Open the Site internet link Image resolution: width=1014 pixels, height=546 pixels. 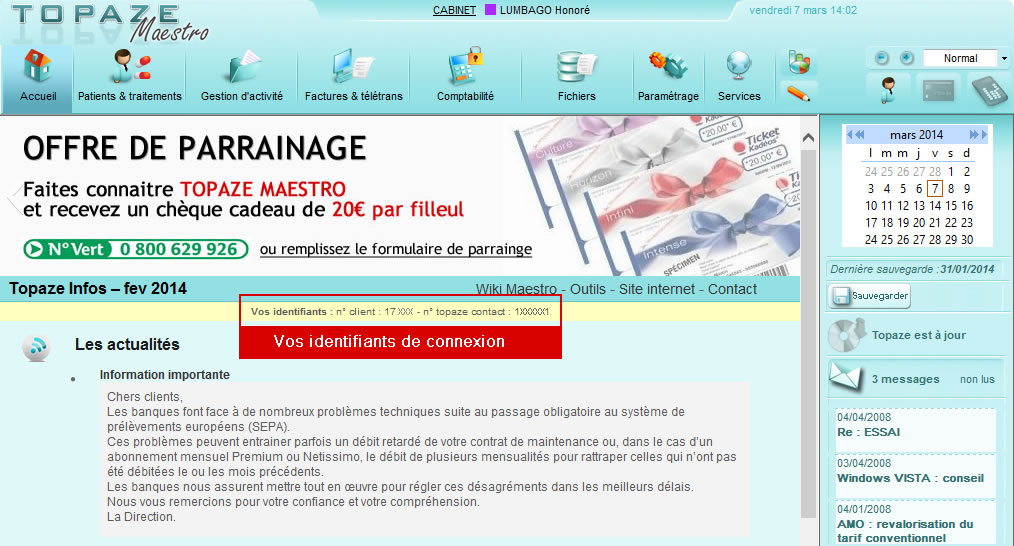(x=656, y=289)
